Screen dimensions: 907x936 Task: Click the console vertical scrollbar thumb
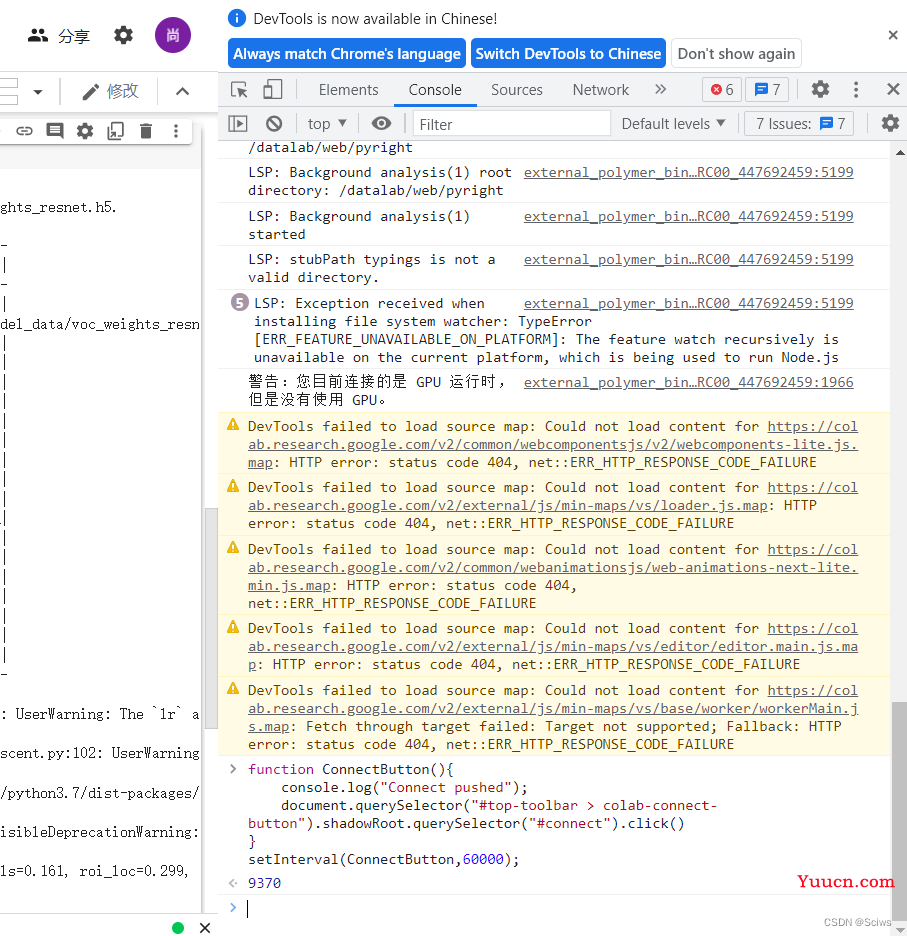899,812
